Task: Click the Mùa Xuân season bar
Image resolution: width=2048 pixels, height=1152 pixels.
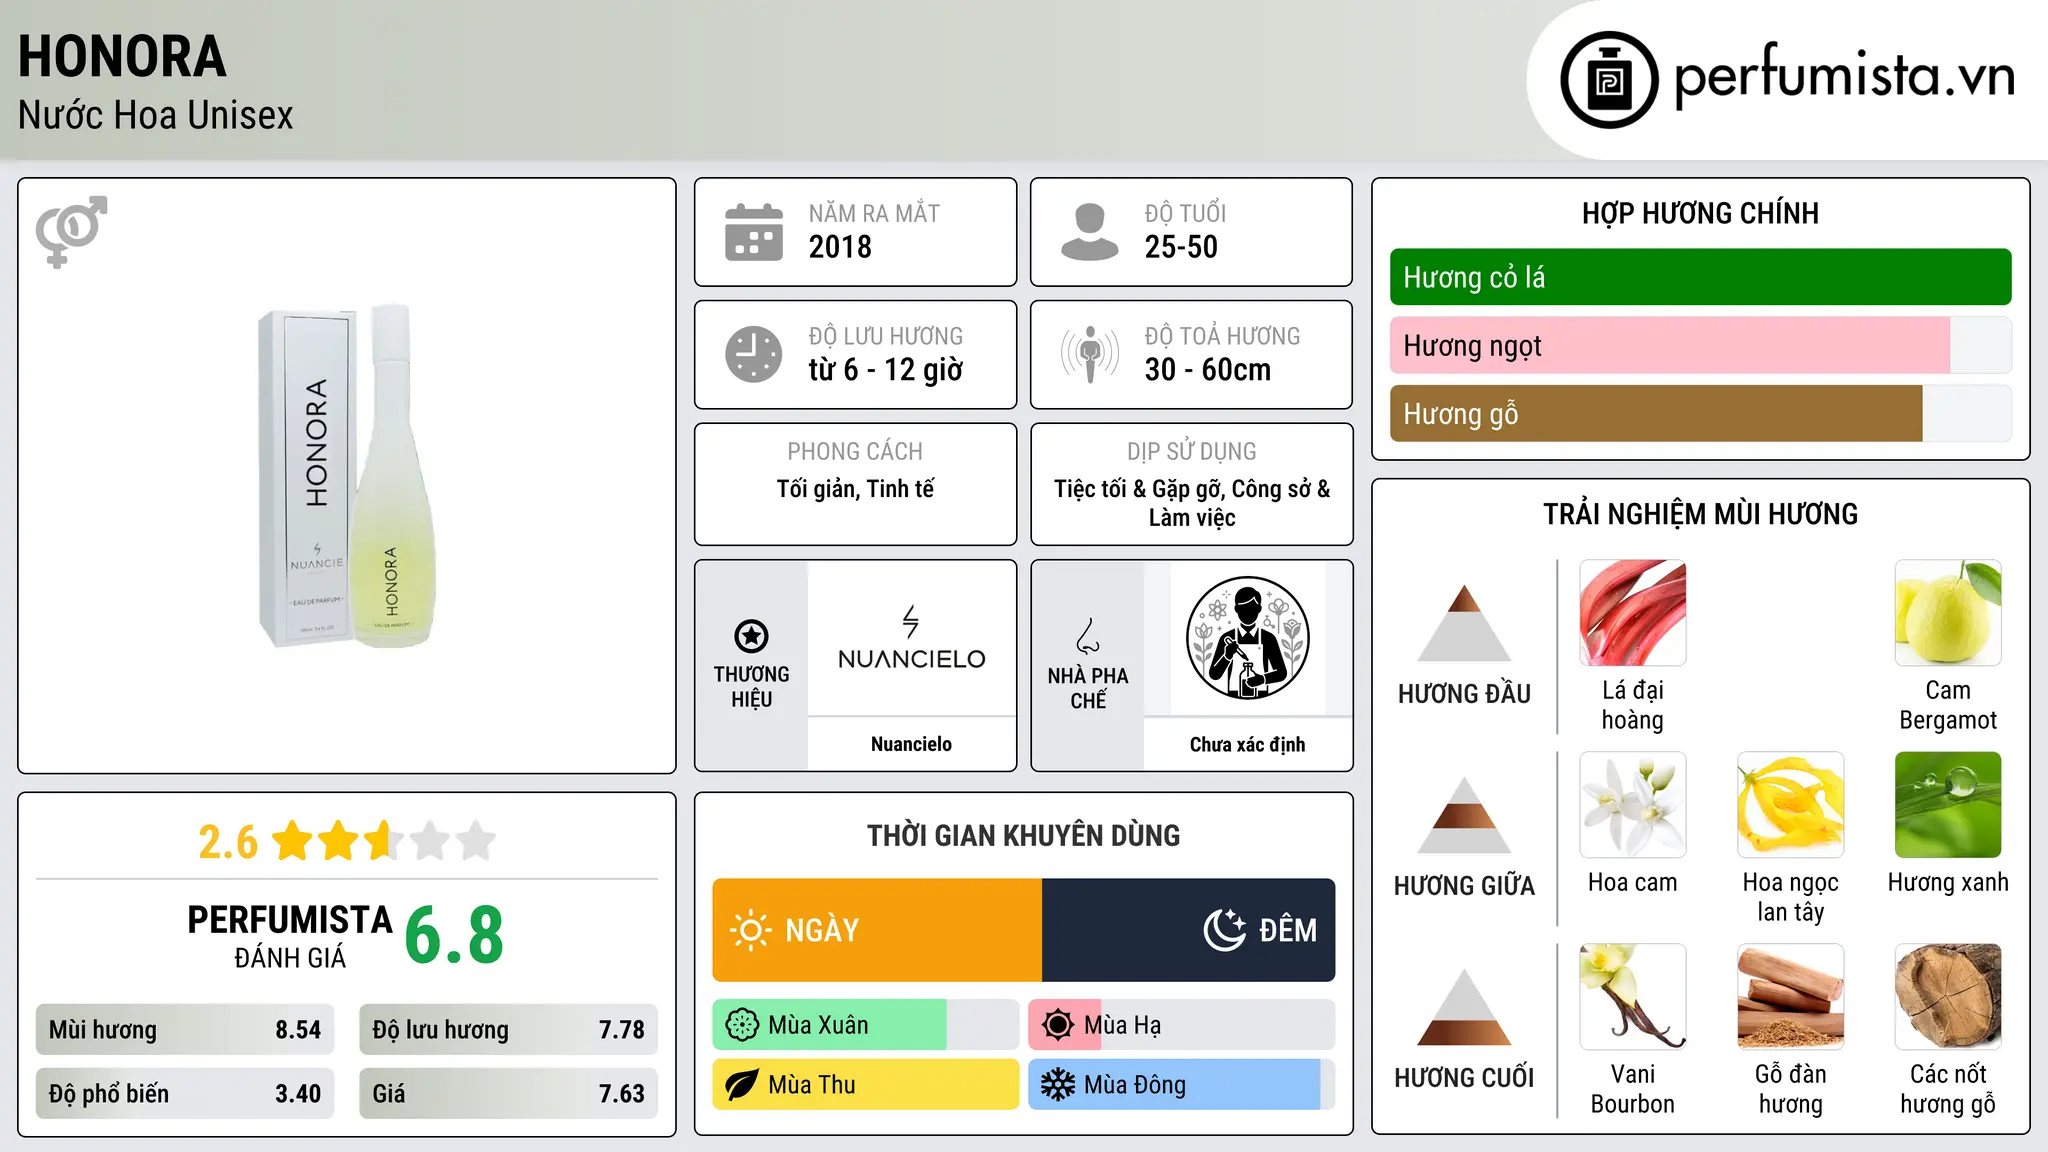Action: click(865, 1025)
